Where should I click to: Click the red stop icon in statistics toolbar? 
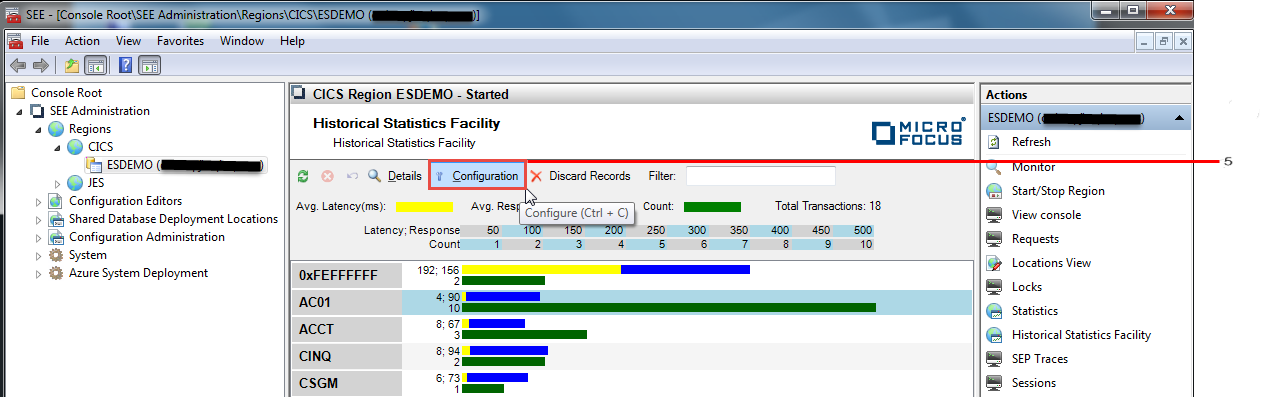327,176
